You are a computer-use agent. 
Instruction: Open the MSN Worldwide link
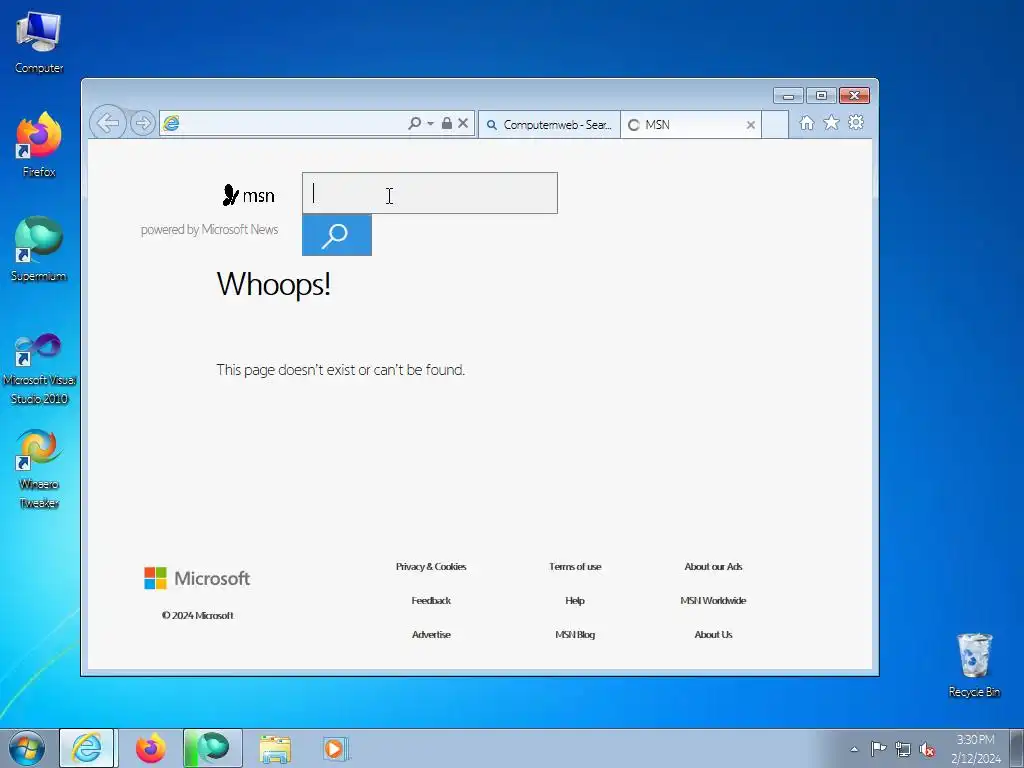point(713,600)
